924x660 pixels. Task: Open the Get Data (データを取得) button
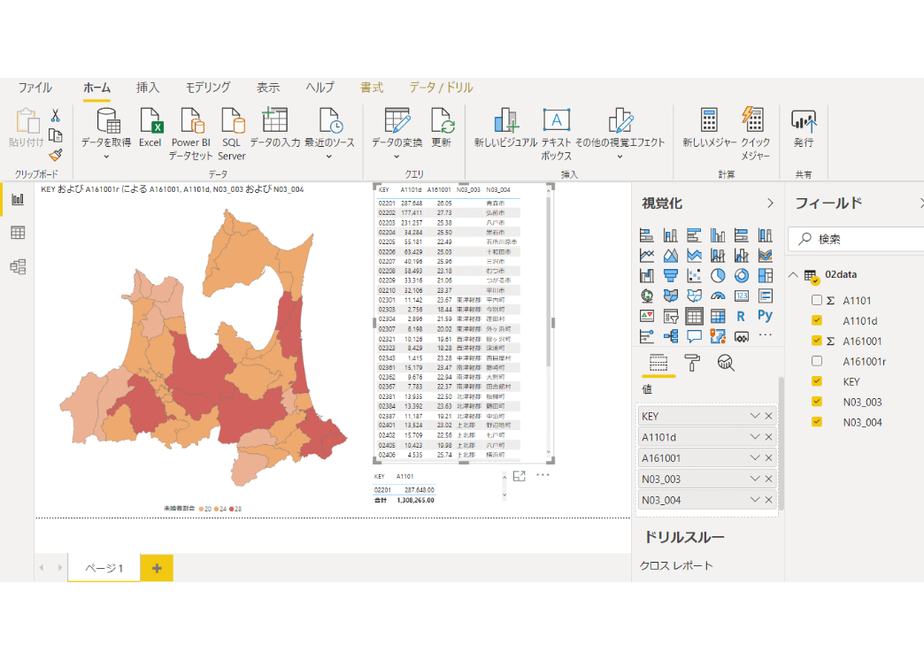(x=106, y=134)
